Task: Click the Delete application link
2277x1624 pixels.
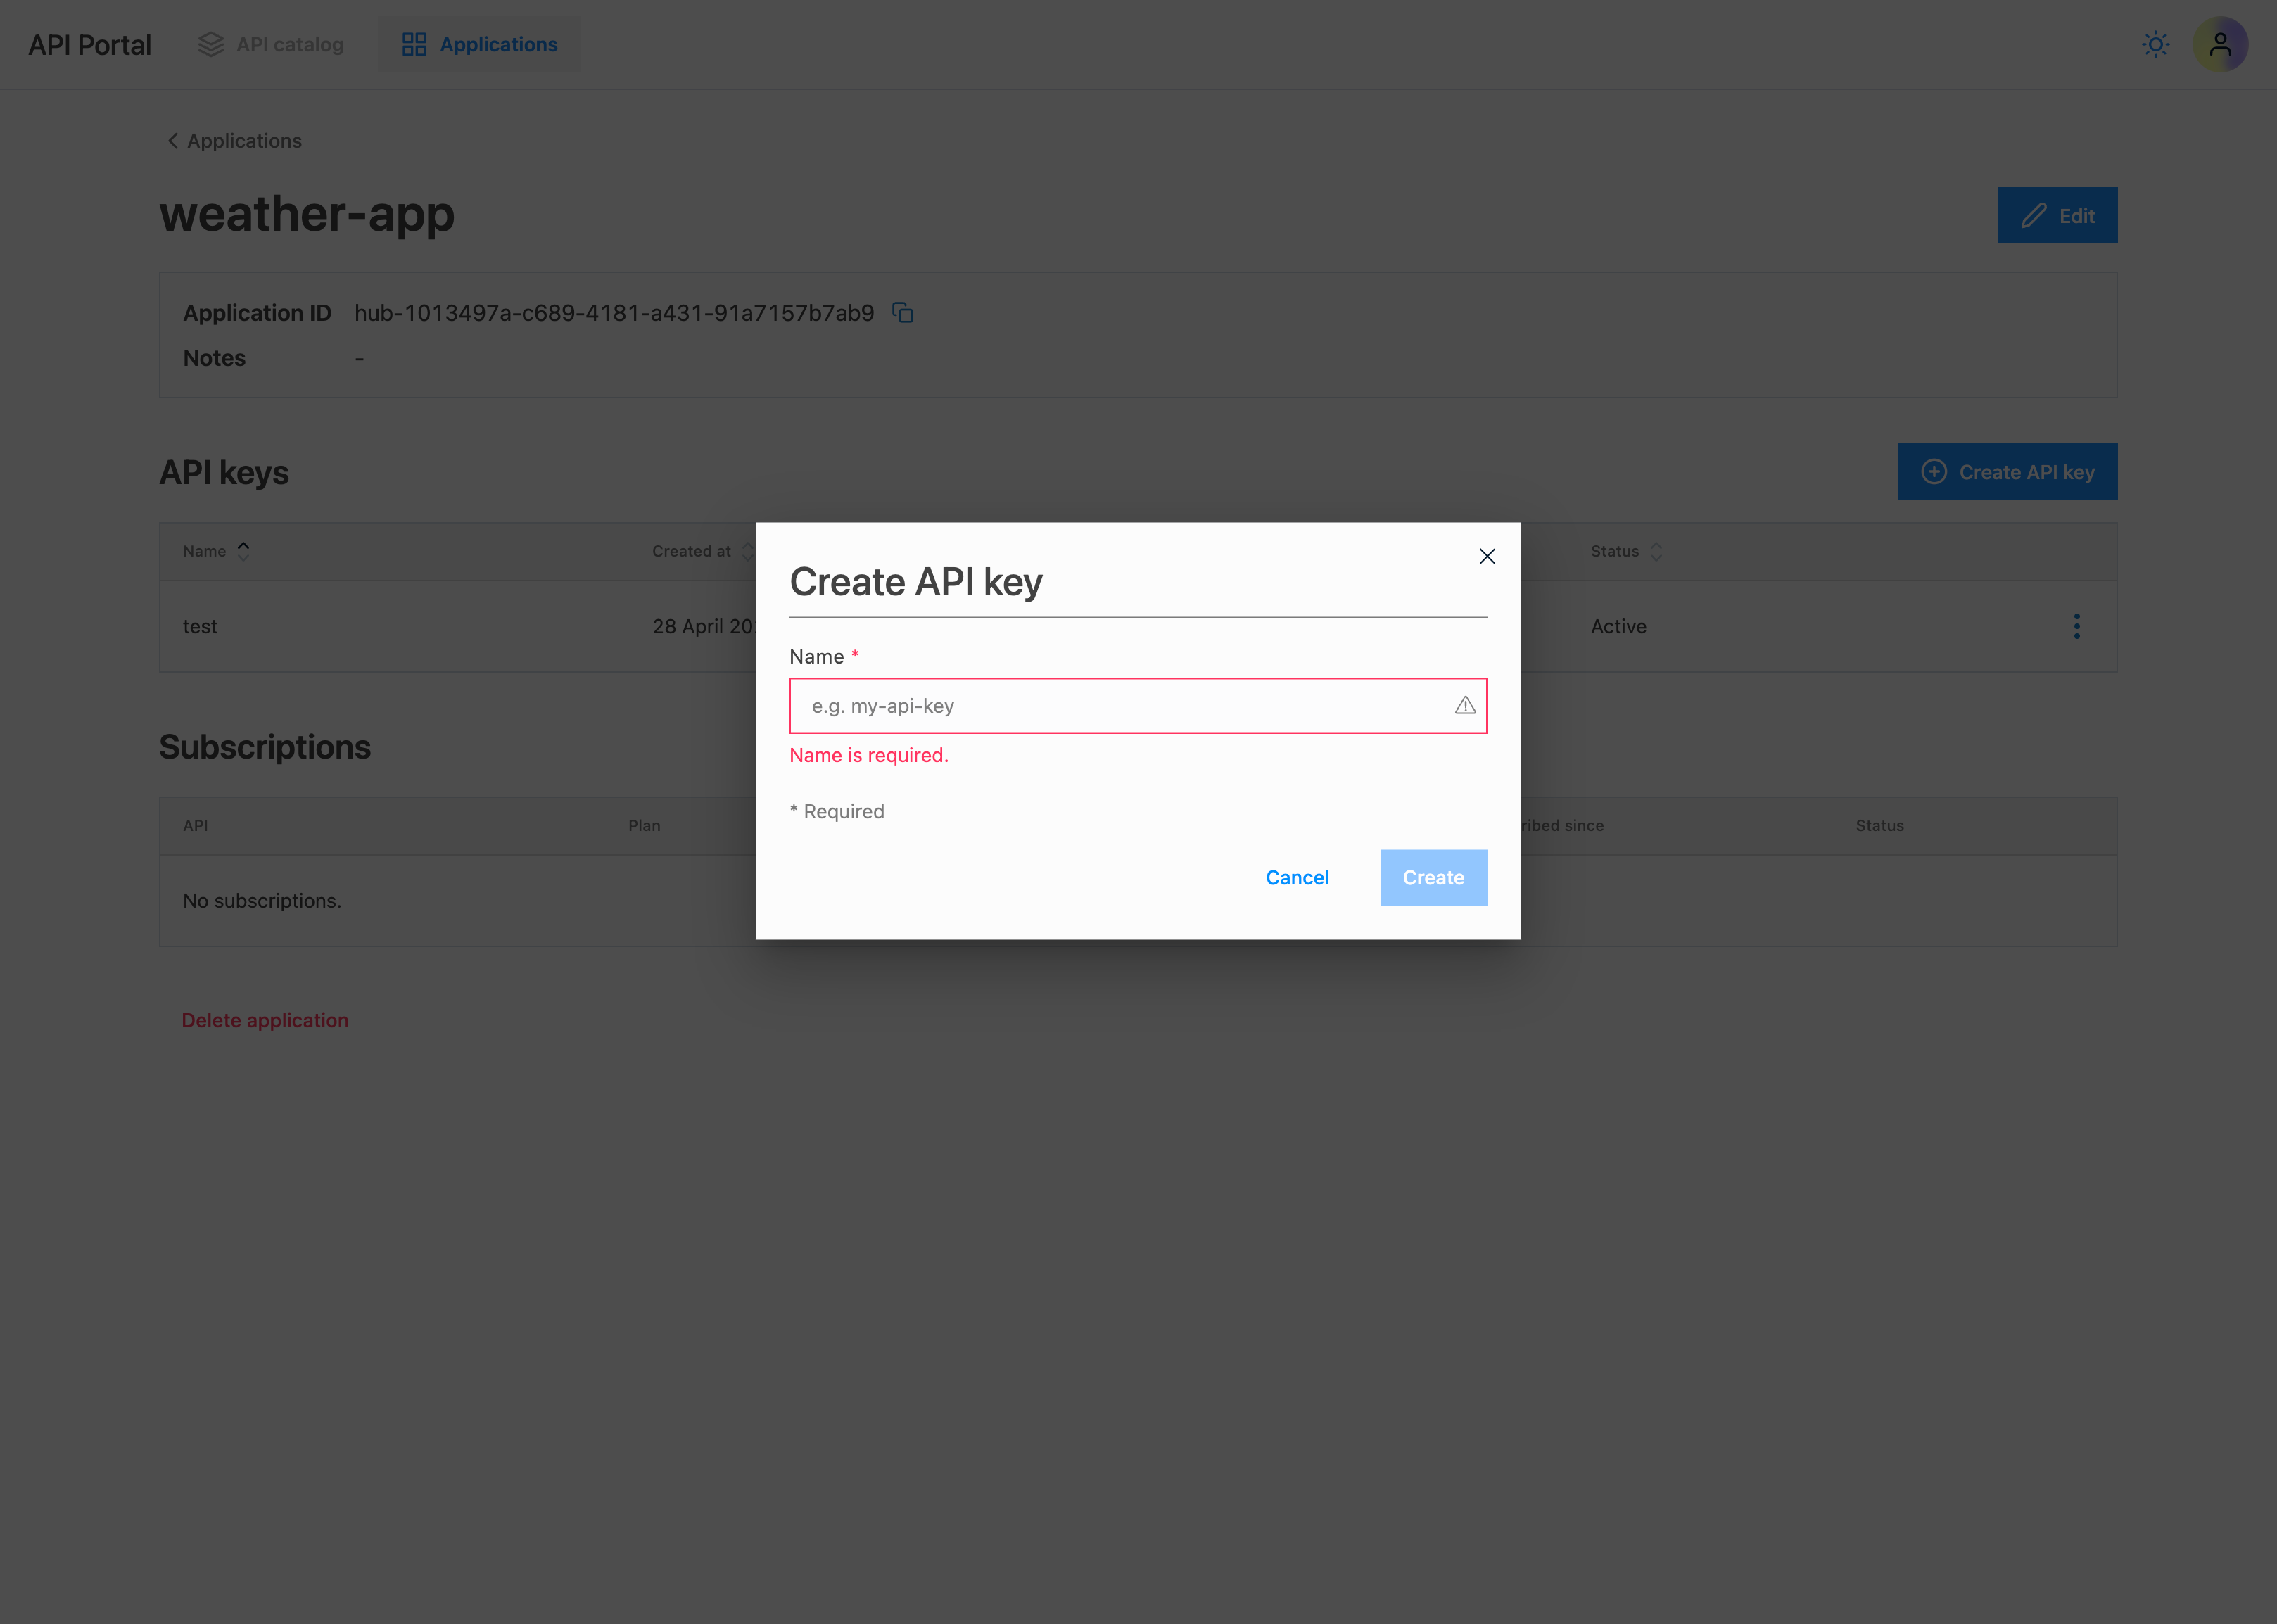Action: coord(265,1020)
